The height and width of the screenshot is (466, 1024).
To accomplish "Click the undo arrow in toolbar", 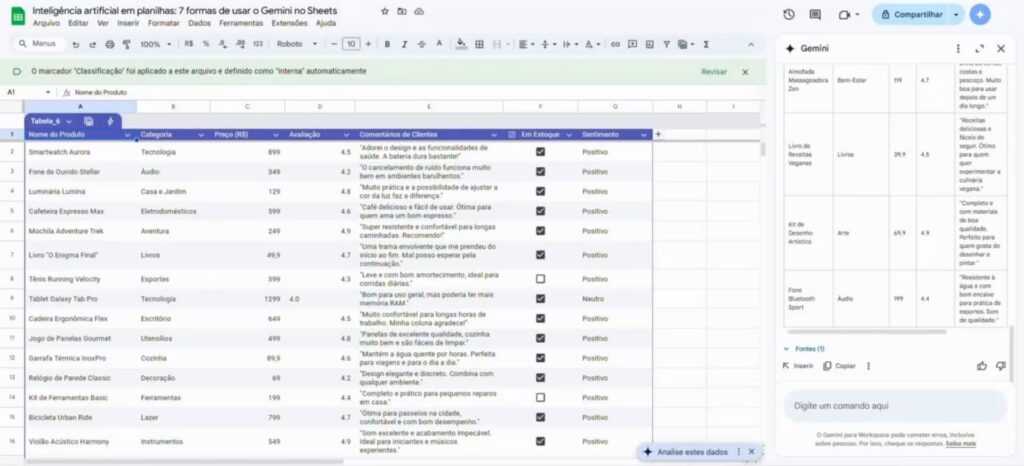I will tap(76, 44).
